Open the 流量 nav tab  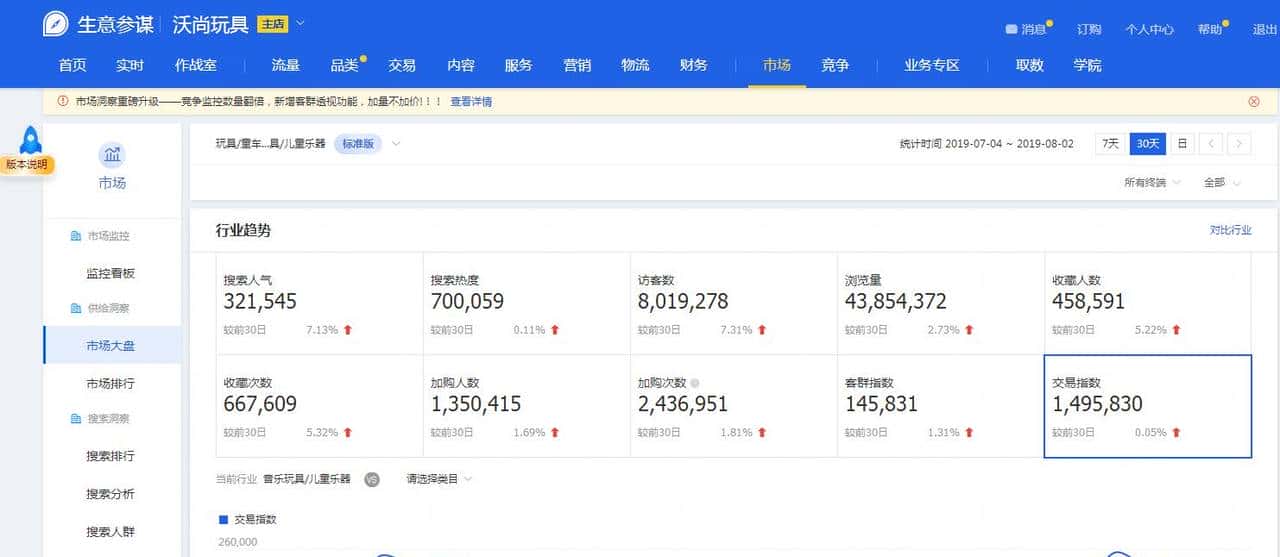[286, 65]
